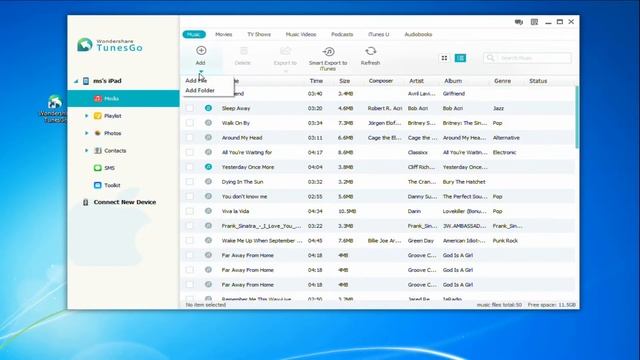Expand the Playlist tree arrow
This screenshot has height=360, width=640.
click(86, 116)
